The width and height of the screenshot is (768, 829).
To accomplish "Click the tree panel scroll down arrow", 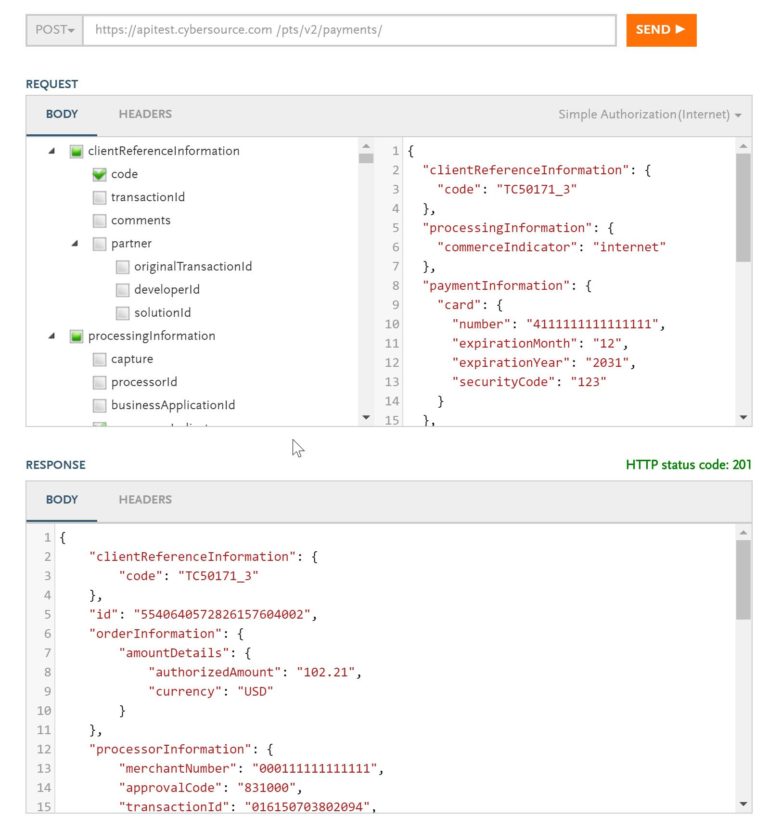I will click(x=366, y=418).
